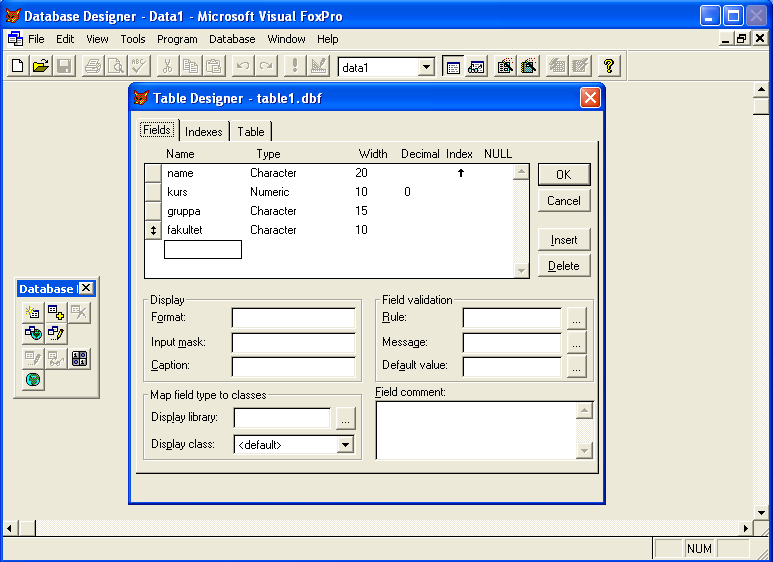Switch to the Table tab

[251, 132]
